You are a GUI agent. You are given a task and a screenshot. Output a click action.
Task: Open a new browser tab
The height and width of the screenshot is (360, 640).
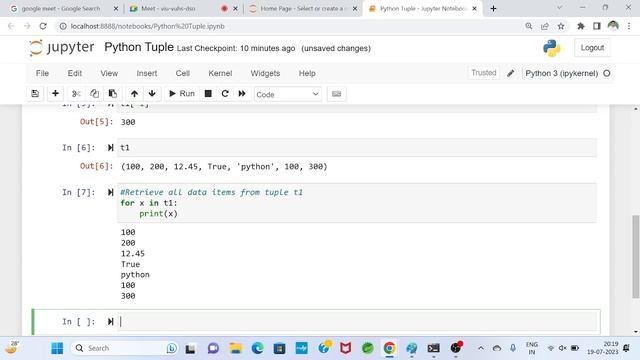tap(493, 9)
